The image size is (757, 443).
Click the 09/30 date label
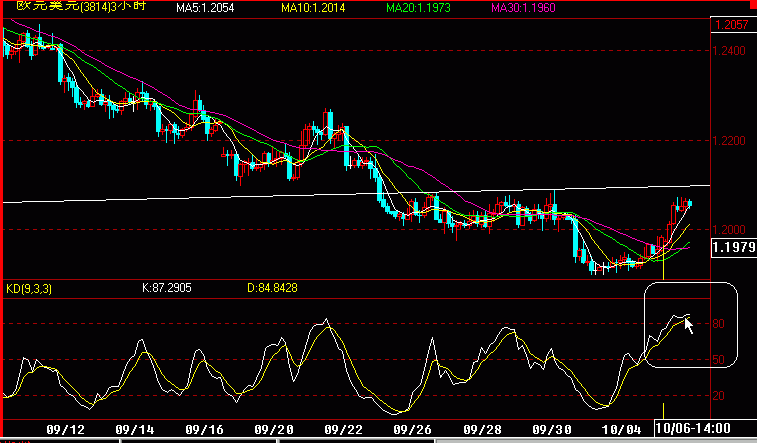click(552, 429)
